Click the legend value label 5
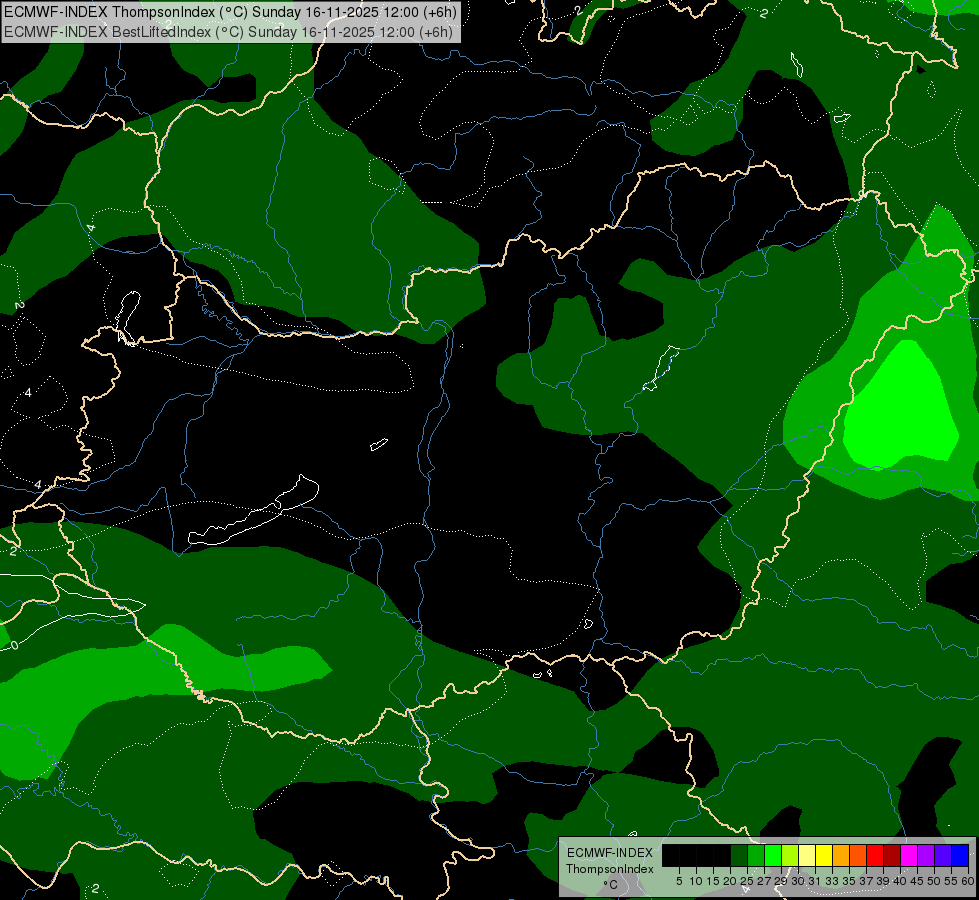Screen dimensions: 979x900 (679, 881)
